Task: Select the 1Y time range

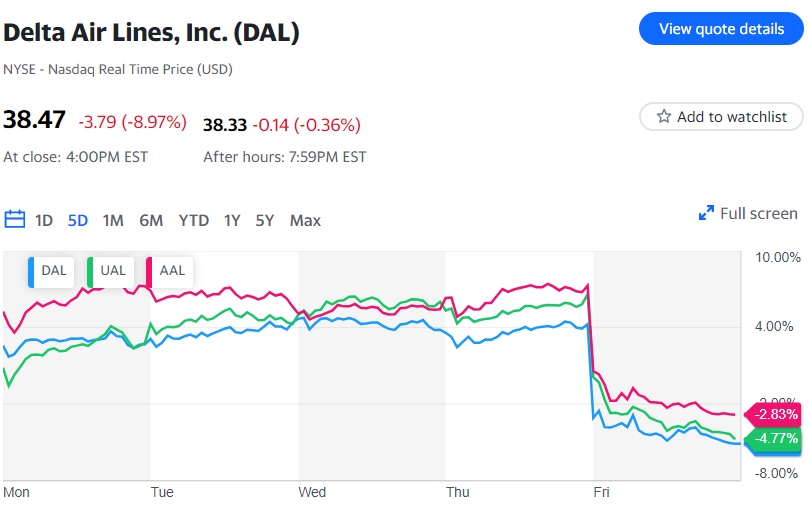Action: click(x=232, y=220)
